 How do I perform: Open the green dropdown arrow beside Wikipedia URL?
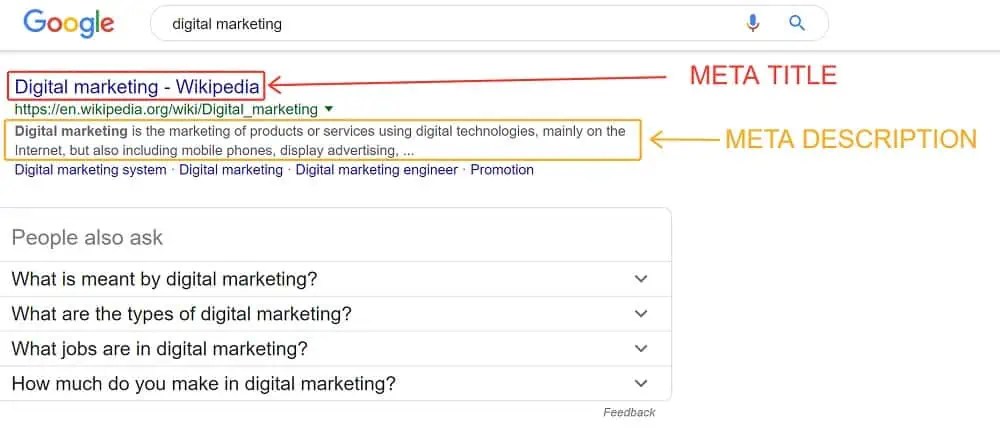pyautogui.click(x=328, y=109)
